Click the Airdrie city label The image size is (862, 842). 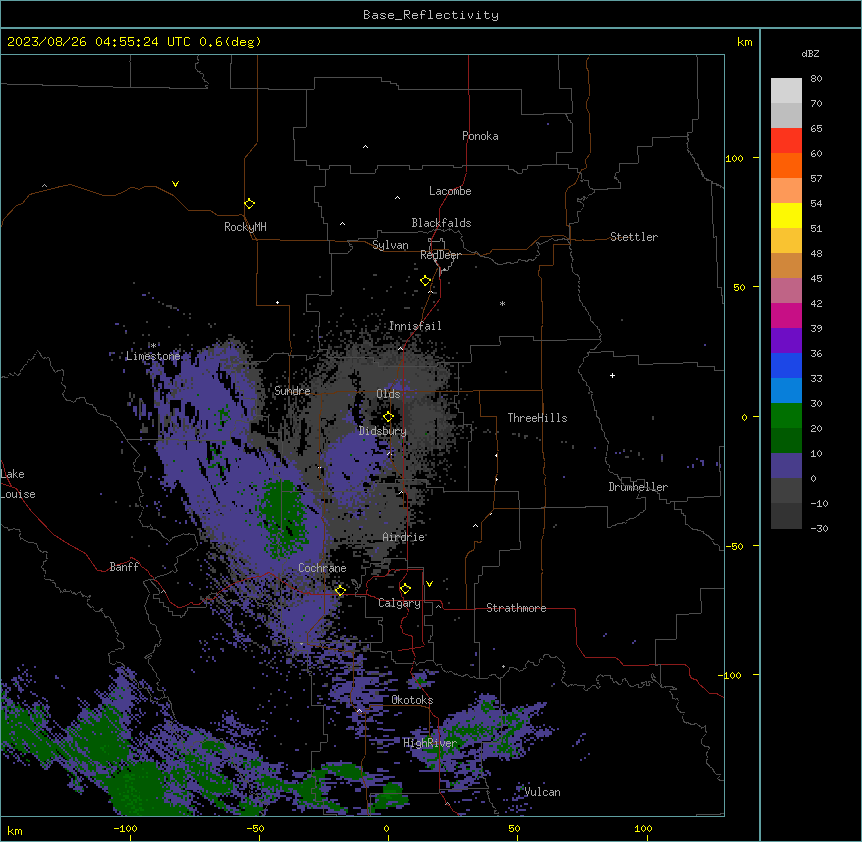point(404,537)
